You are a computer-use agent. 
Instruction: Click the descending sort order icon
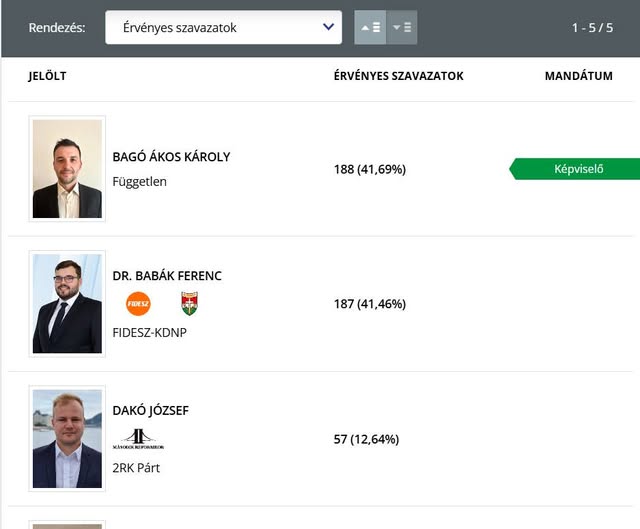pyautogui.click(x=402, y=28)
